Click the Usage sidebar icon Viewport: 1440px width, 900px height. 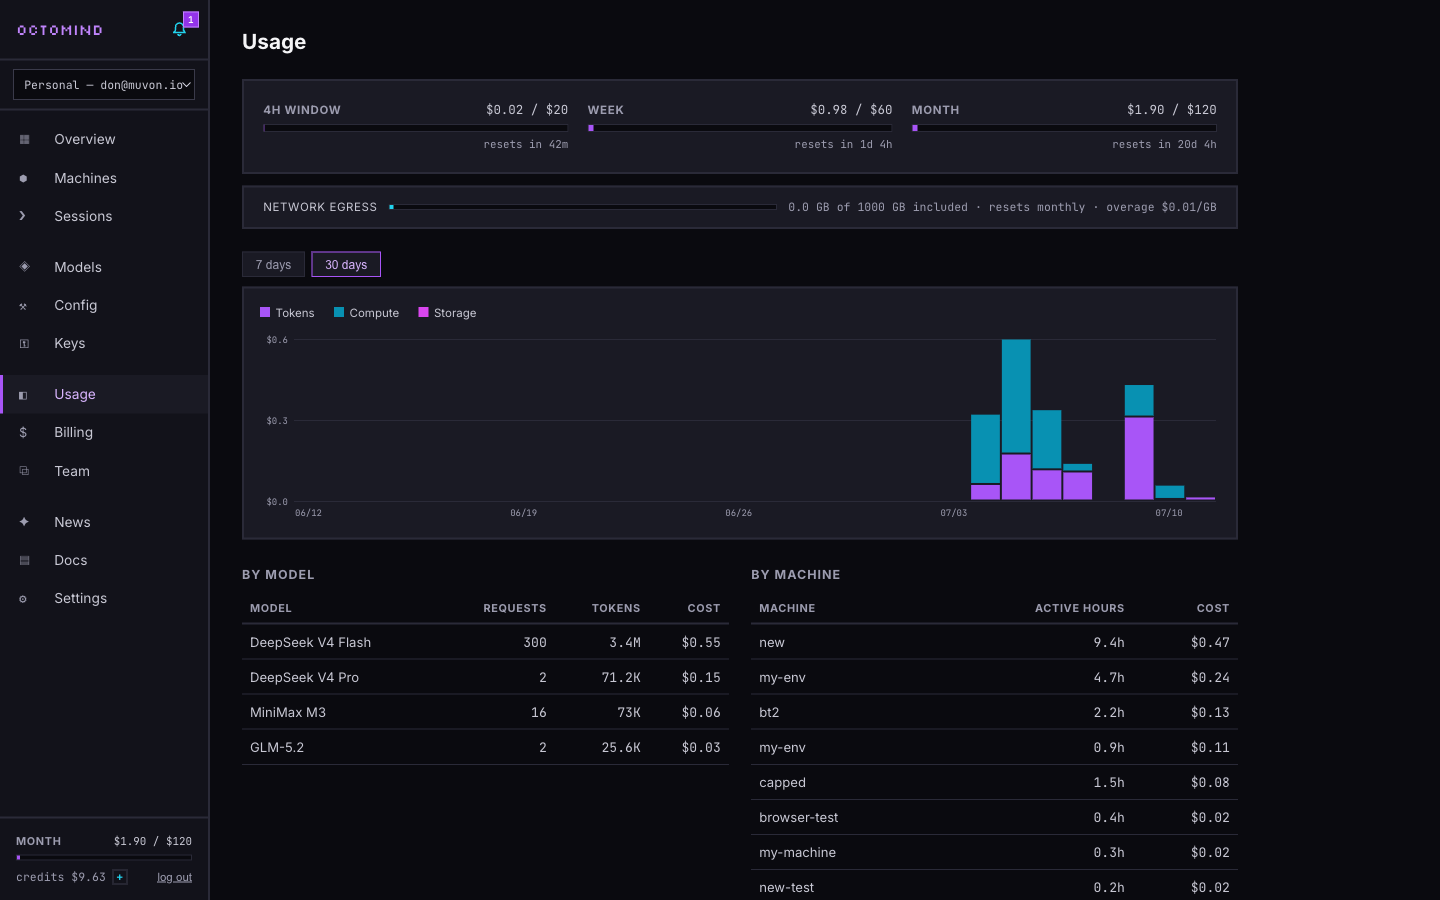click(24, 394)
